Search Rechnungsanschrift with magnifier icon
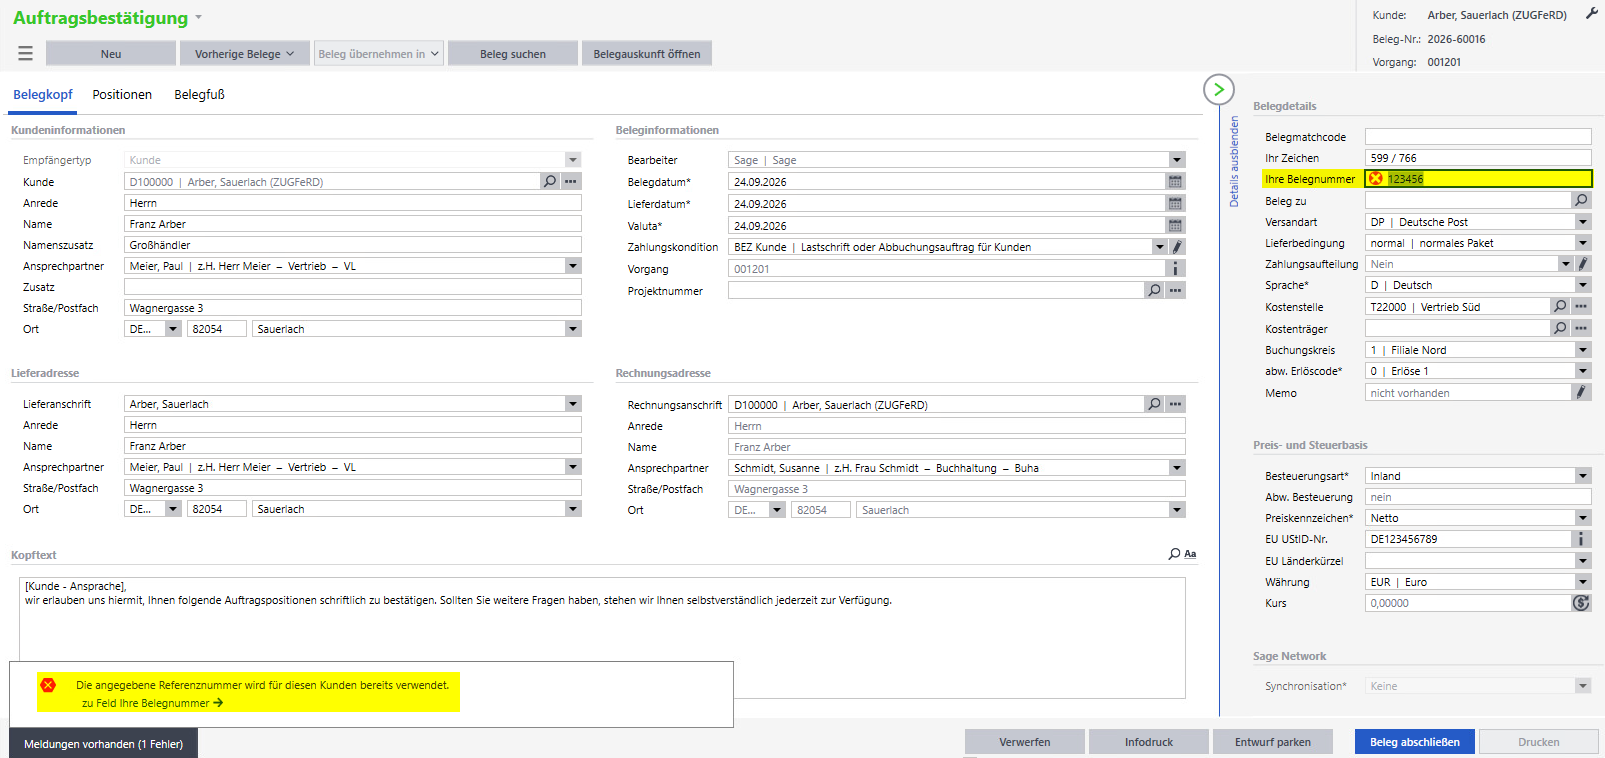 [1154, 405]
